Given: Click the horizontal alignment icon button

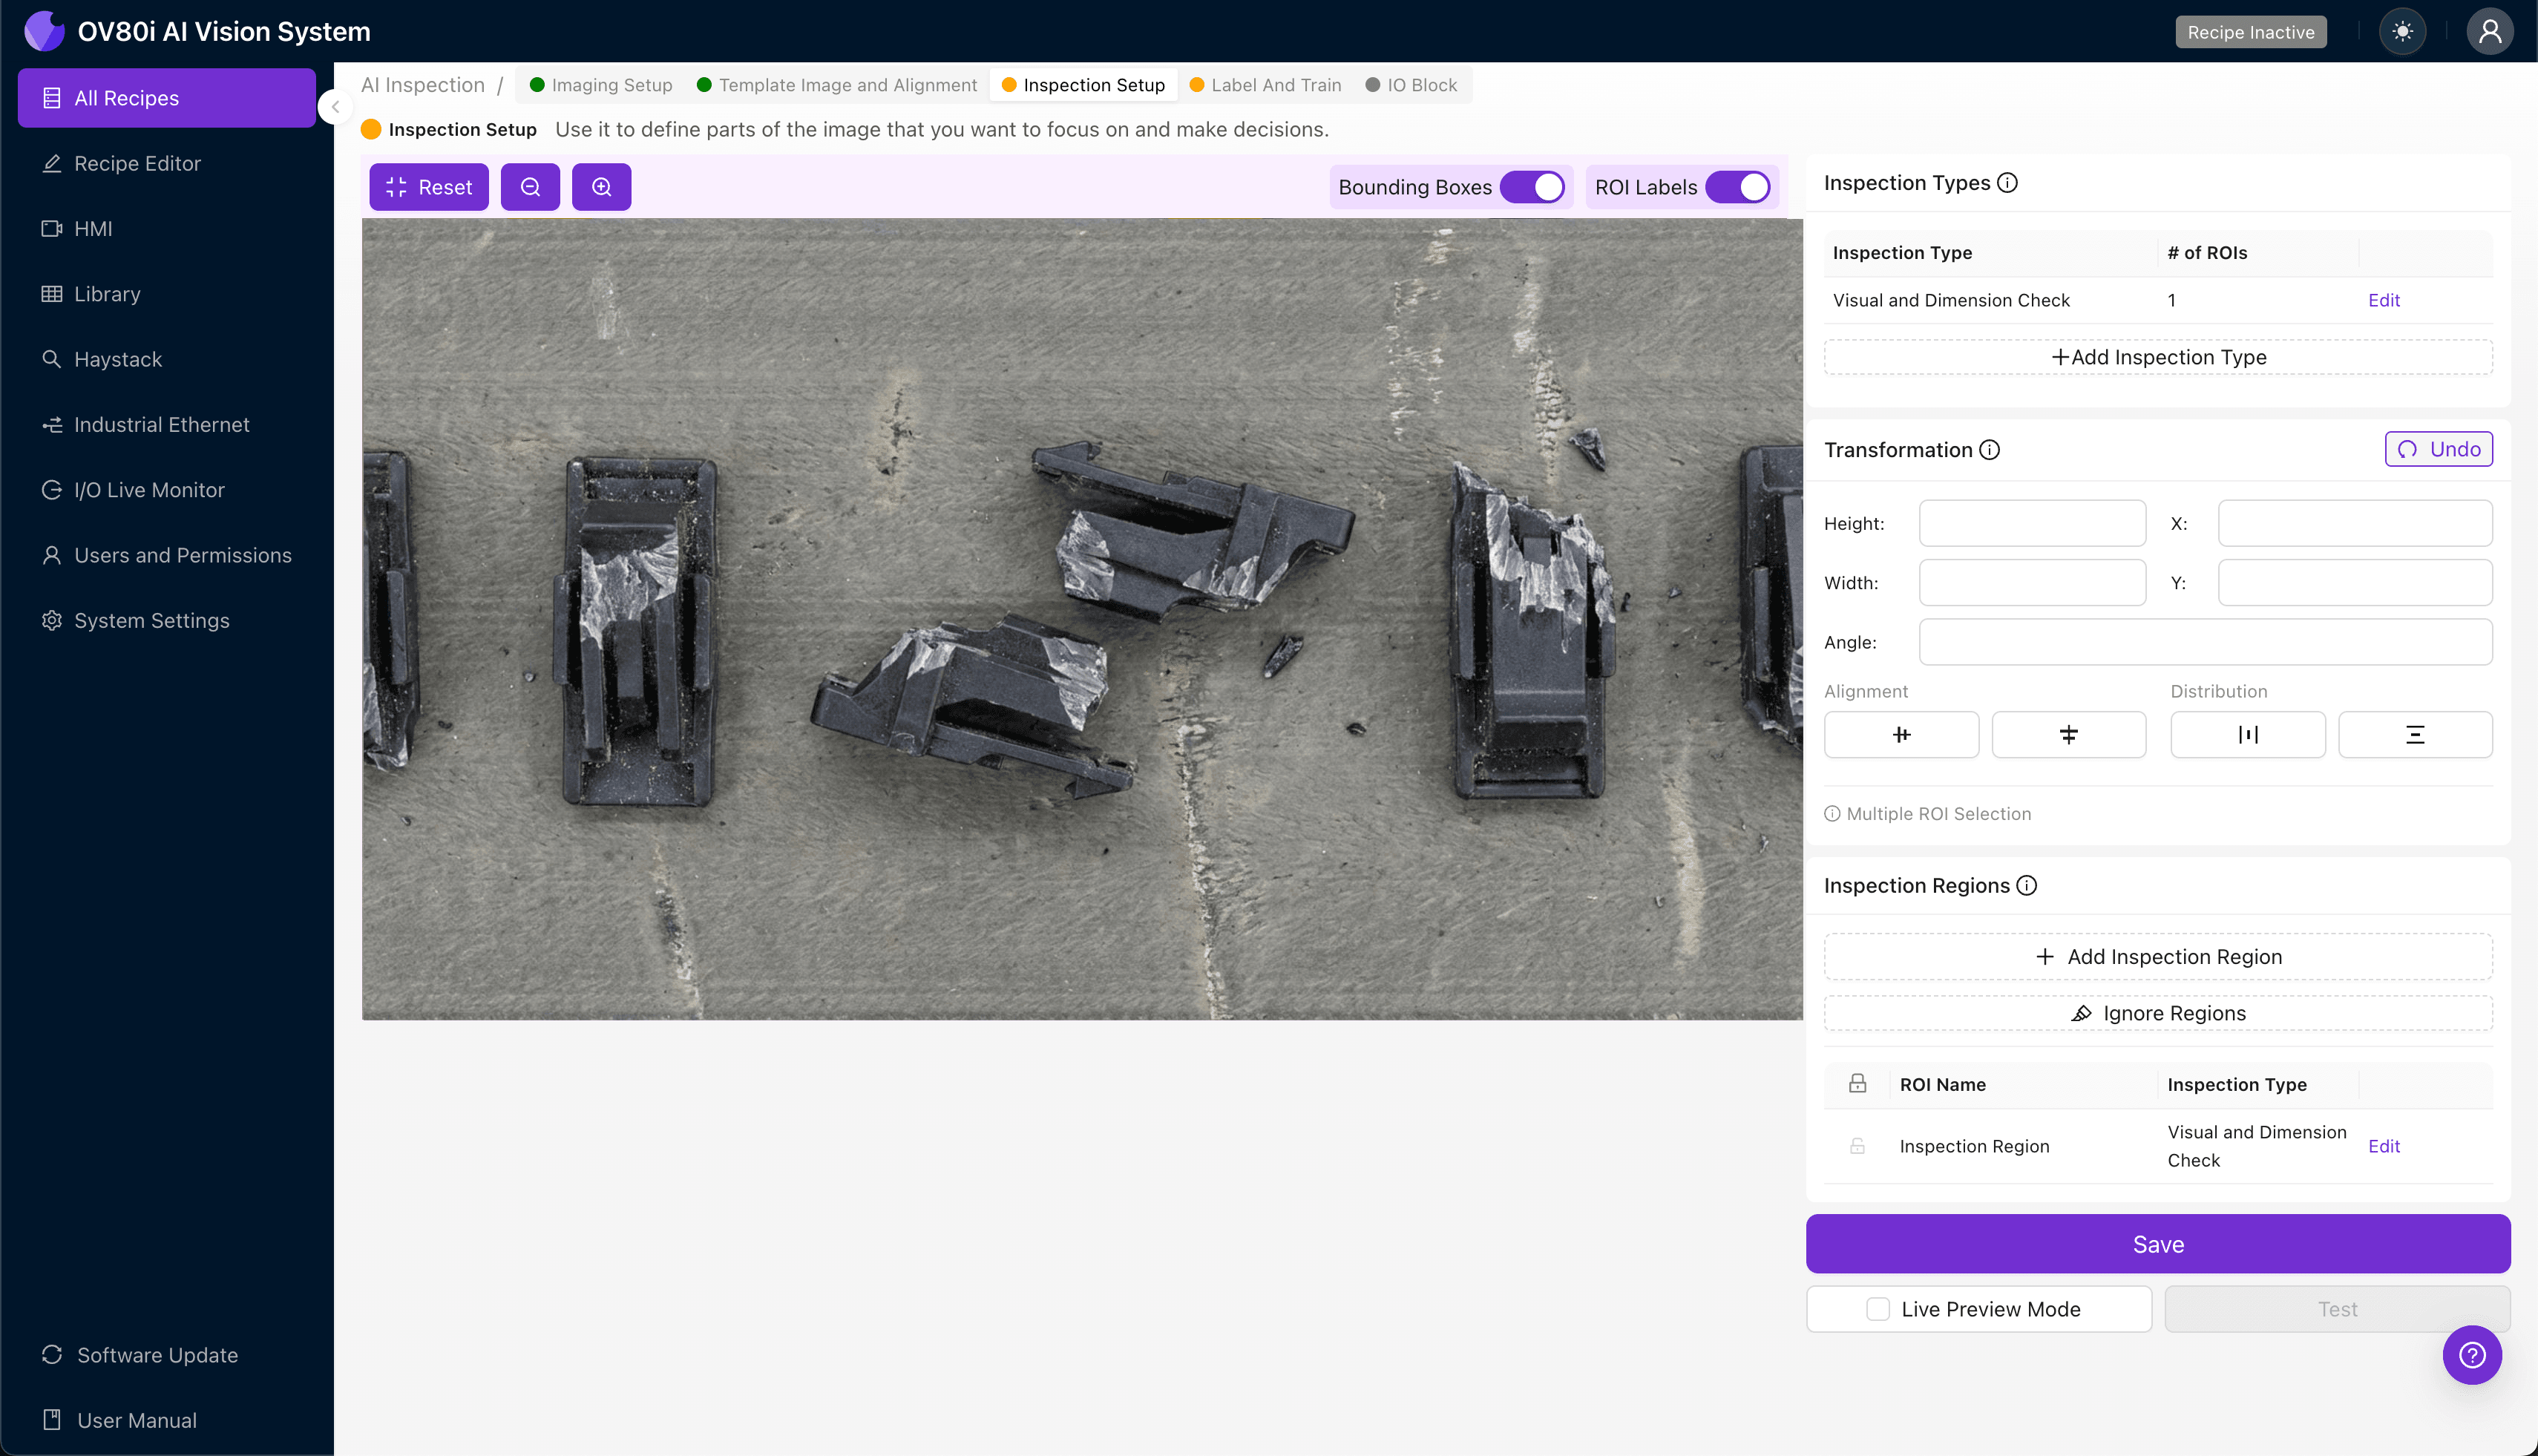Looking at the screenshot, I should click(1900, 735).
